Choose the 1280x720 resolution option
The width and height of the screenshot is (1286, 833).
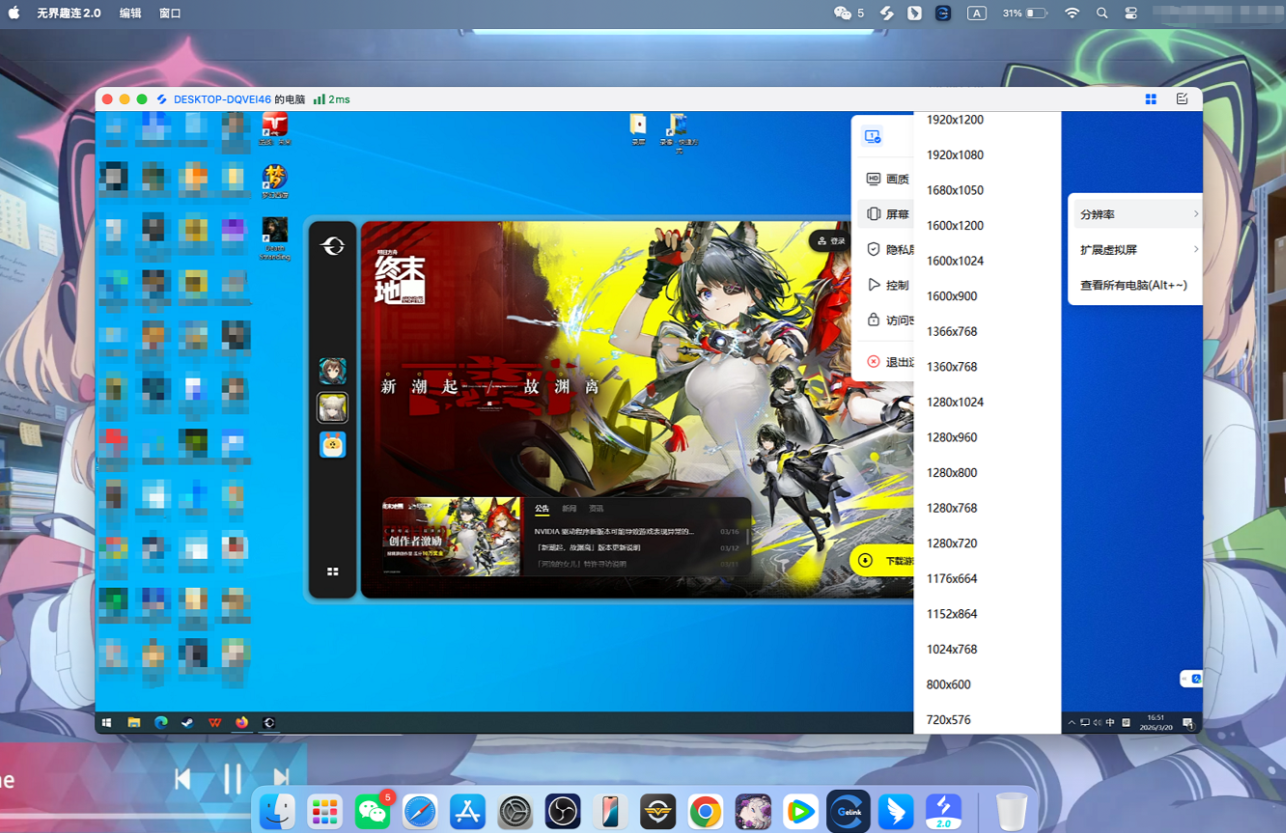[951, 543]
